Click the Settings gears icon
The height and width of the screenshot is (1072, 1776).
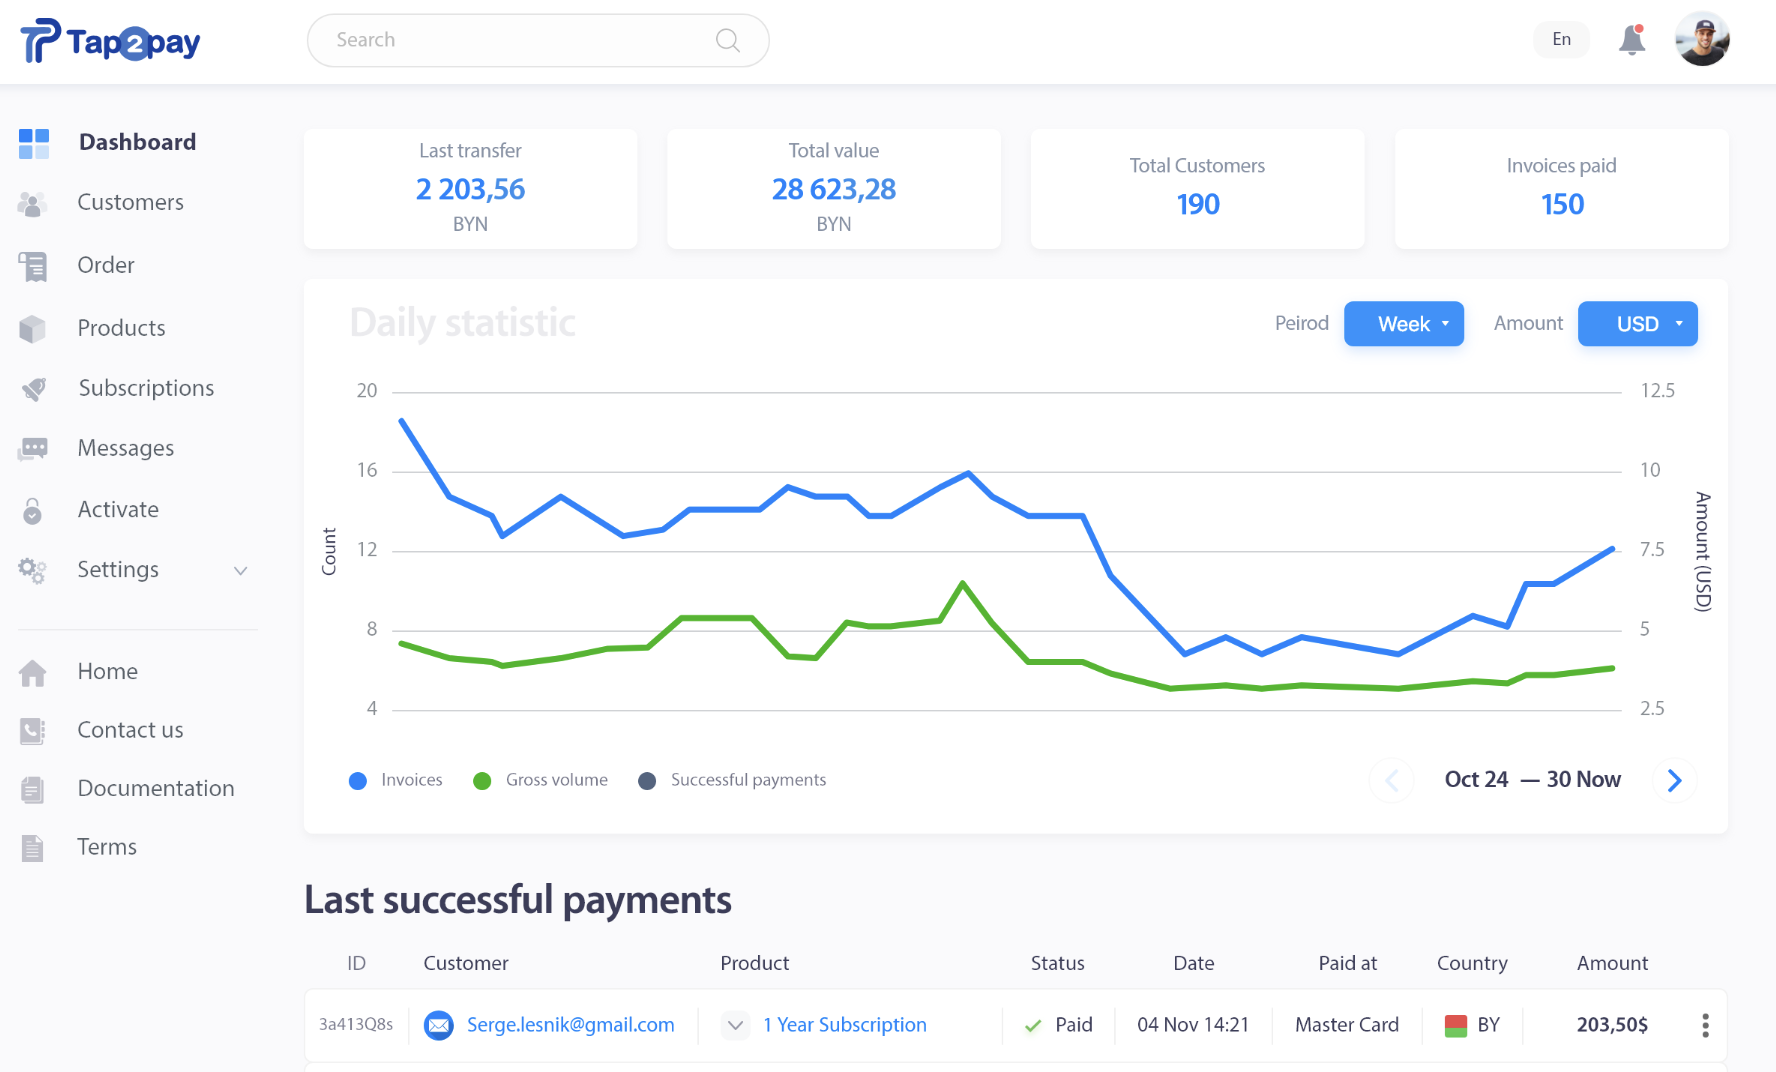coord(32,570)
